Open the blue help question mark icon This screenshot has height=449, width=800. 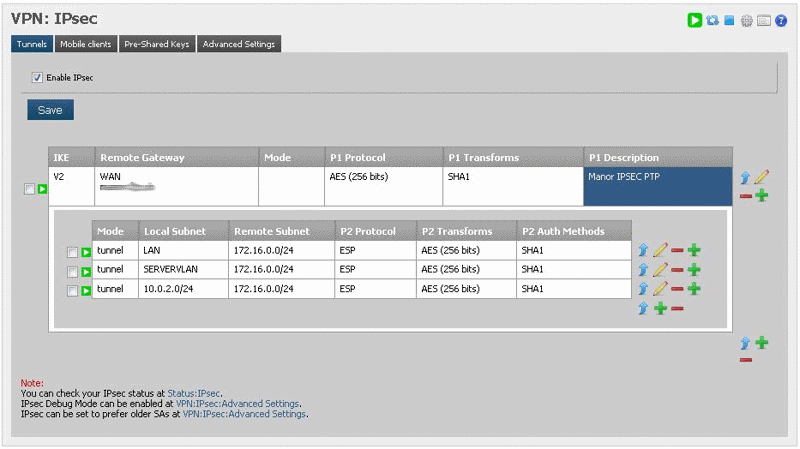[781, 20]
